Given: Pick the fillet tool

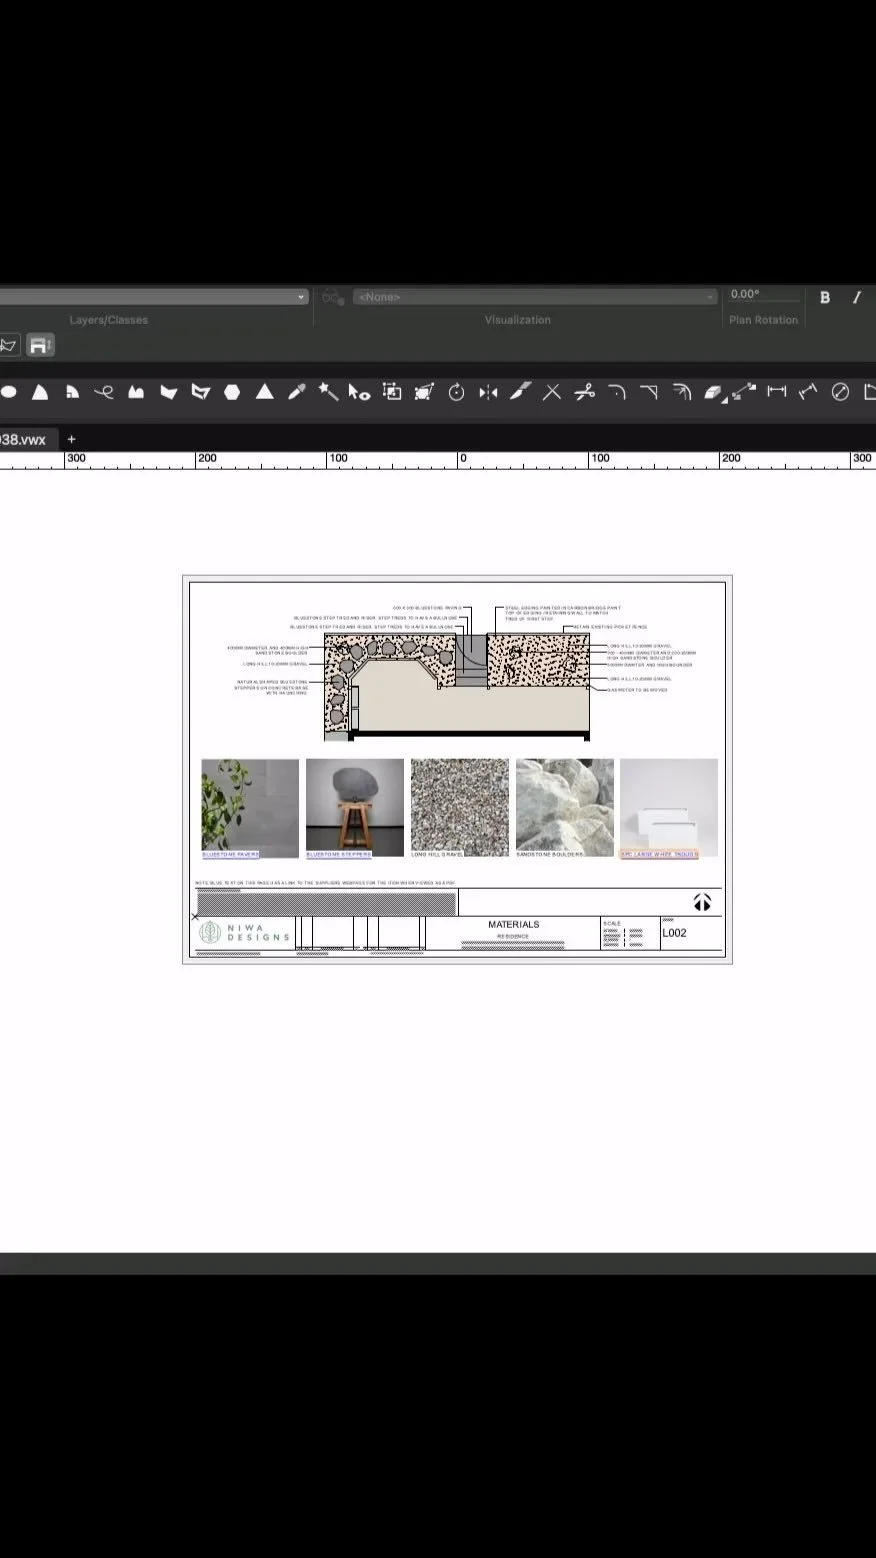Looking at the screenshot, I should coord(617,392).
